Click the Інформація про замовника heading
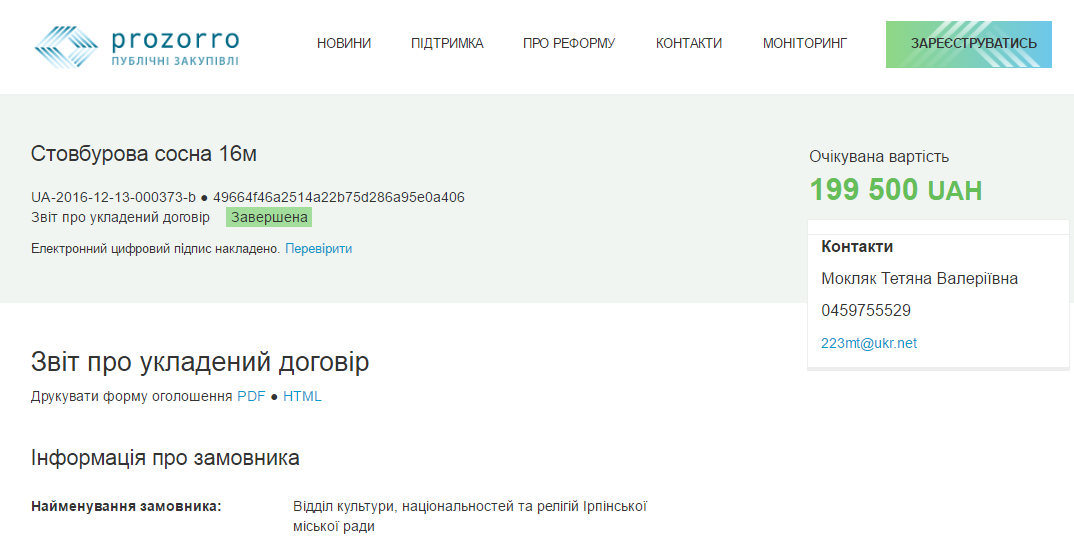The width and height of the screenshot is (1074, 536). click(165, 458)
